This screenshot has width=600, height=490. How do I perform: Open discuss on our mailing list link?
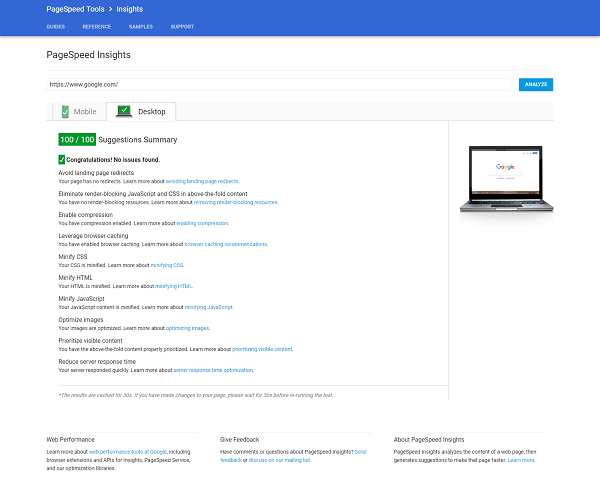pyautogui.click(x=280, y=460)
